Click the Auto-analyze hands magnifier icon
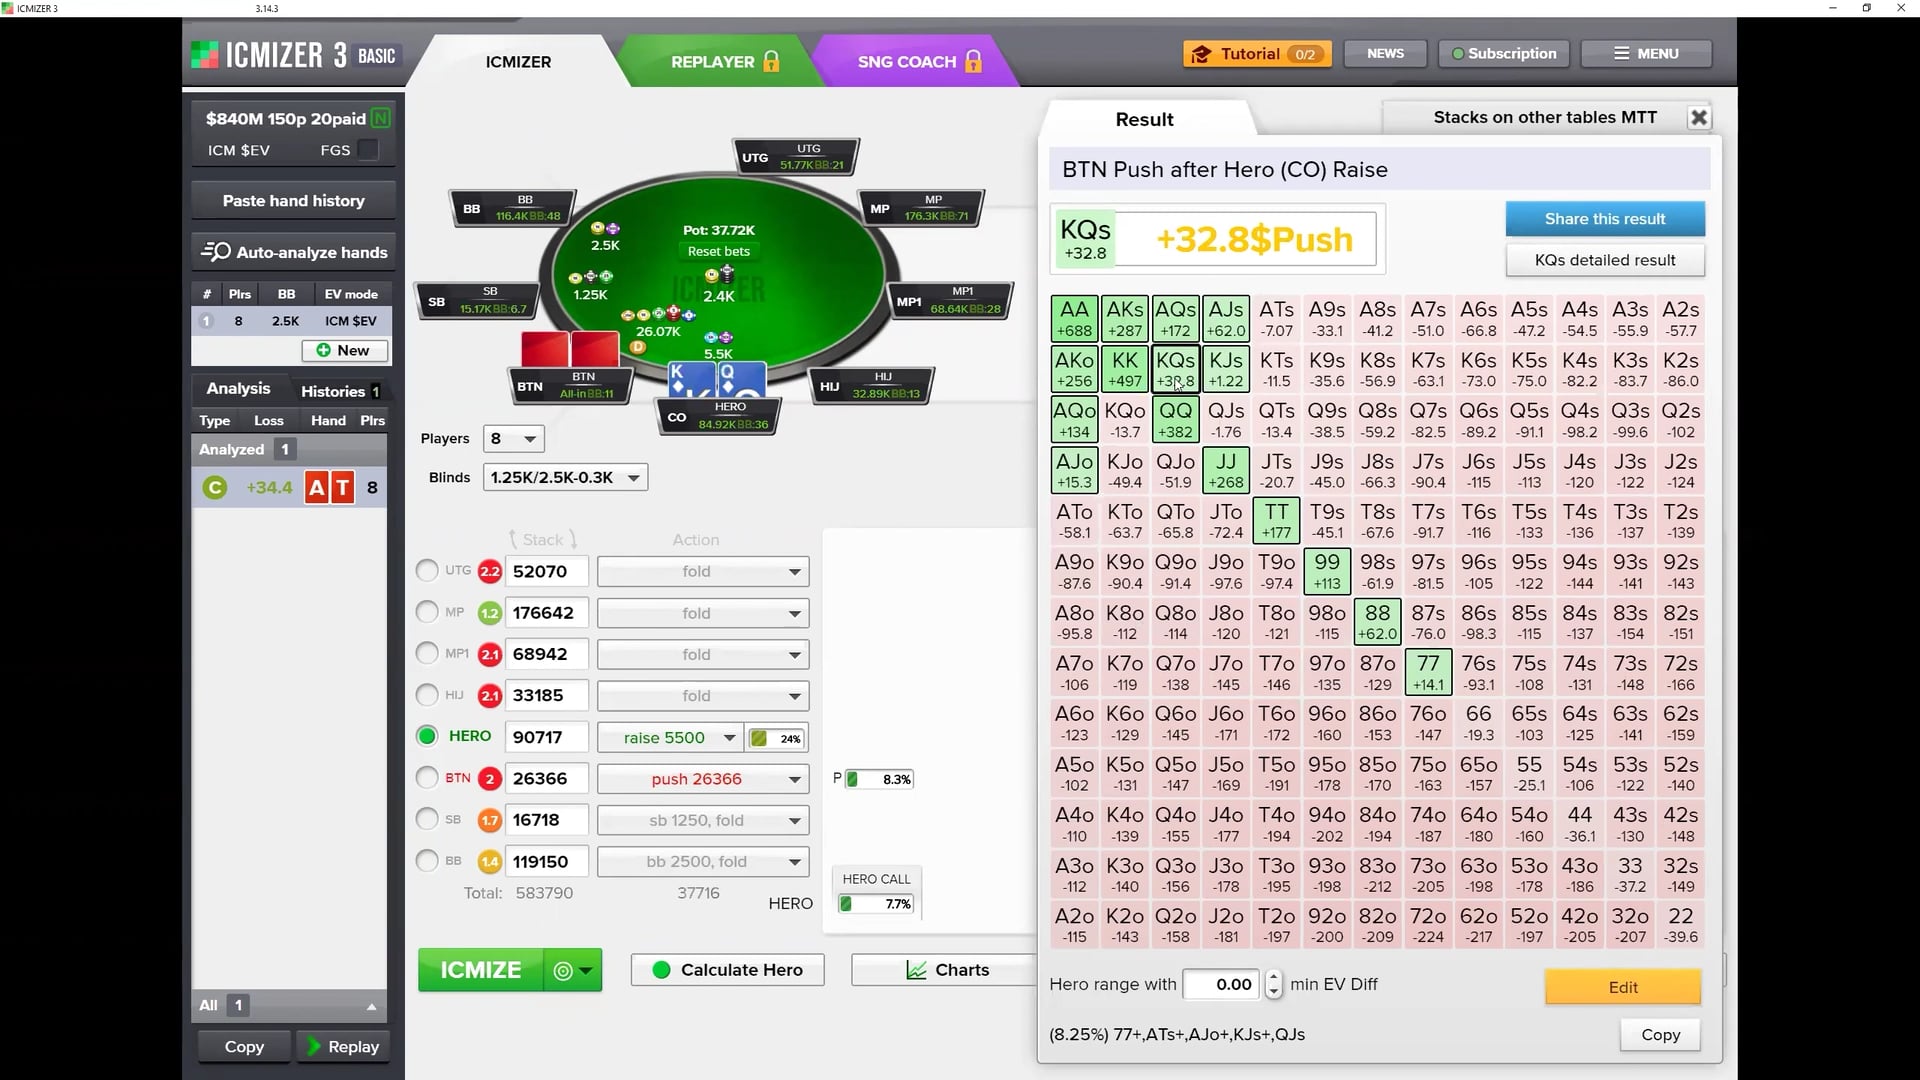This screenshot has width=1920, height=1080. coord(216,251)
